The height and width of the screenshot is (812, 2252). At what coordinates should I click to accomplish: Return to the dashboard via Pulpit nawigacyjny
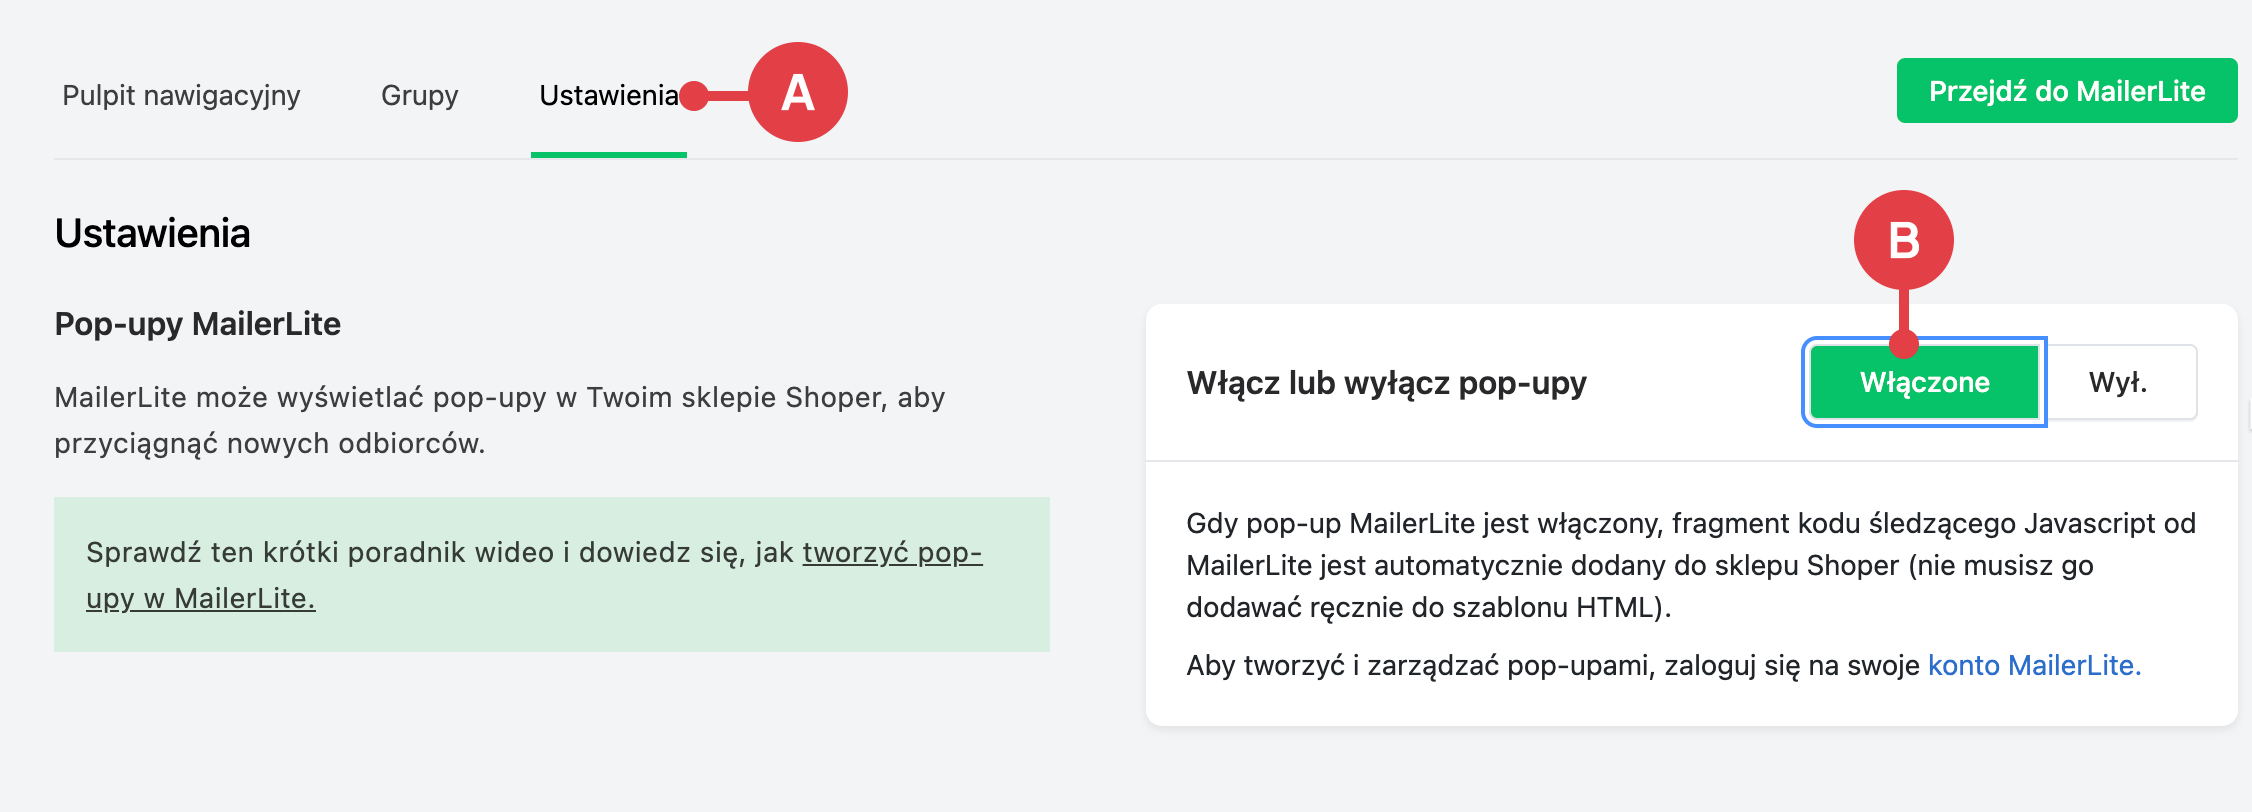[181, 95]
